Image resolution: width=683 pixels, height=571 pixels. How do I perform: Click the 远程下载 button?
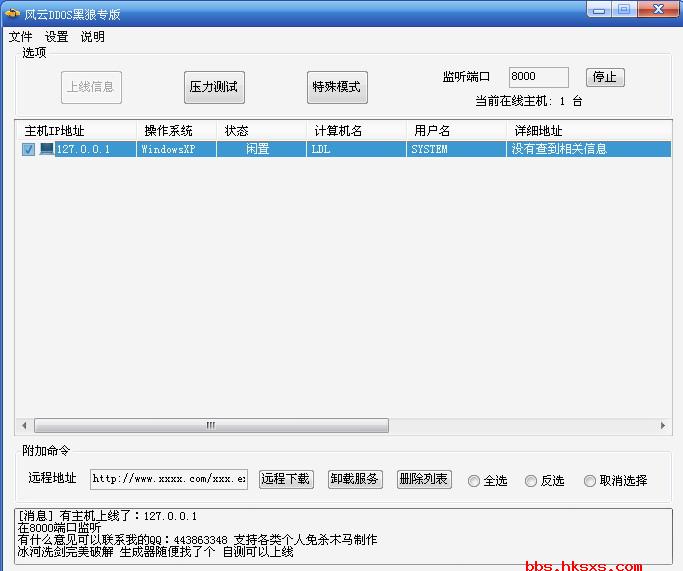(286, 479)
